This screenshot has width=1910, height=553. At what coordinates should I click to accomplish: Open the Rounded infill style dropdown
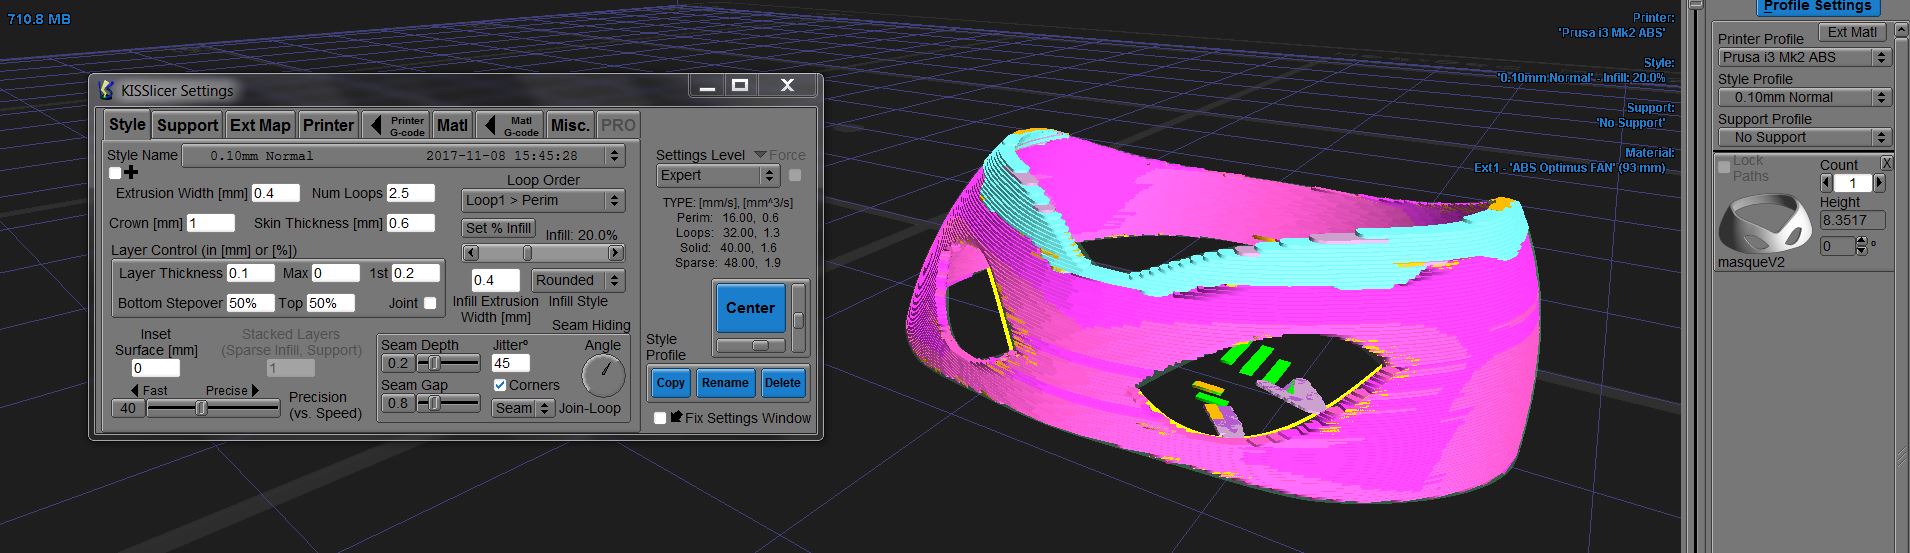click(x=578, y=281)
